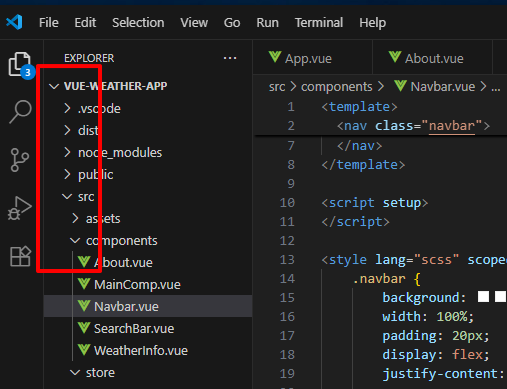Click the 'display: flex;' code line

[x=436, y=355]
